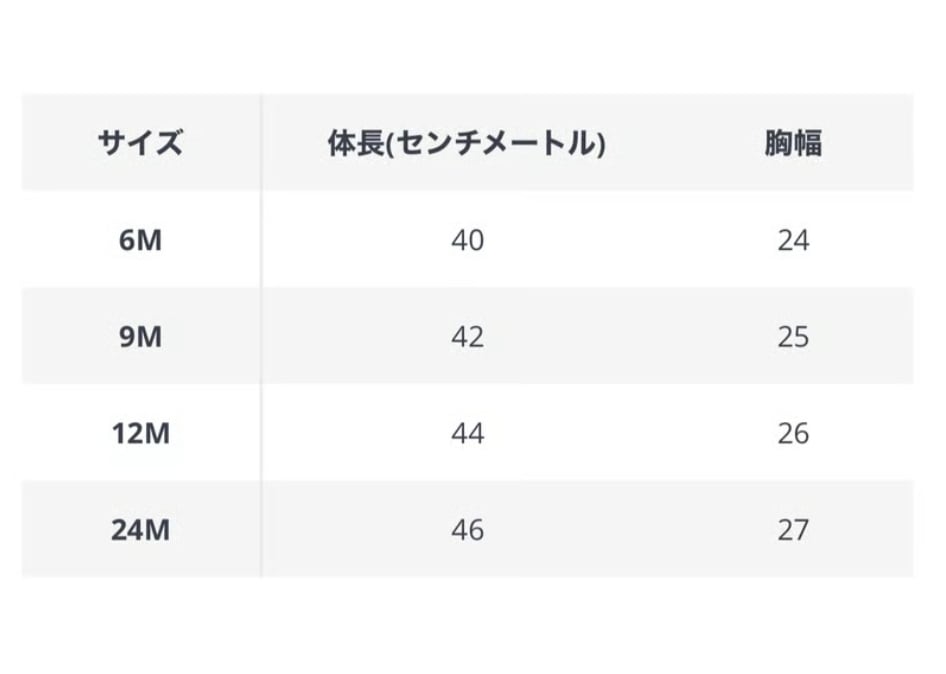Click the 胸幅 column header

[x=792, y=144]
